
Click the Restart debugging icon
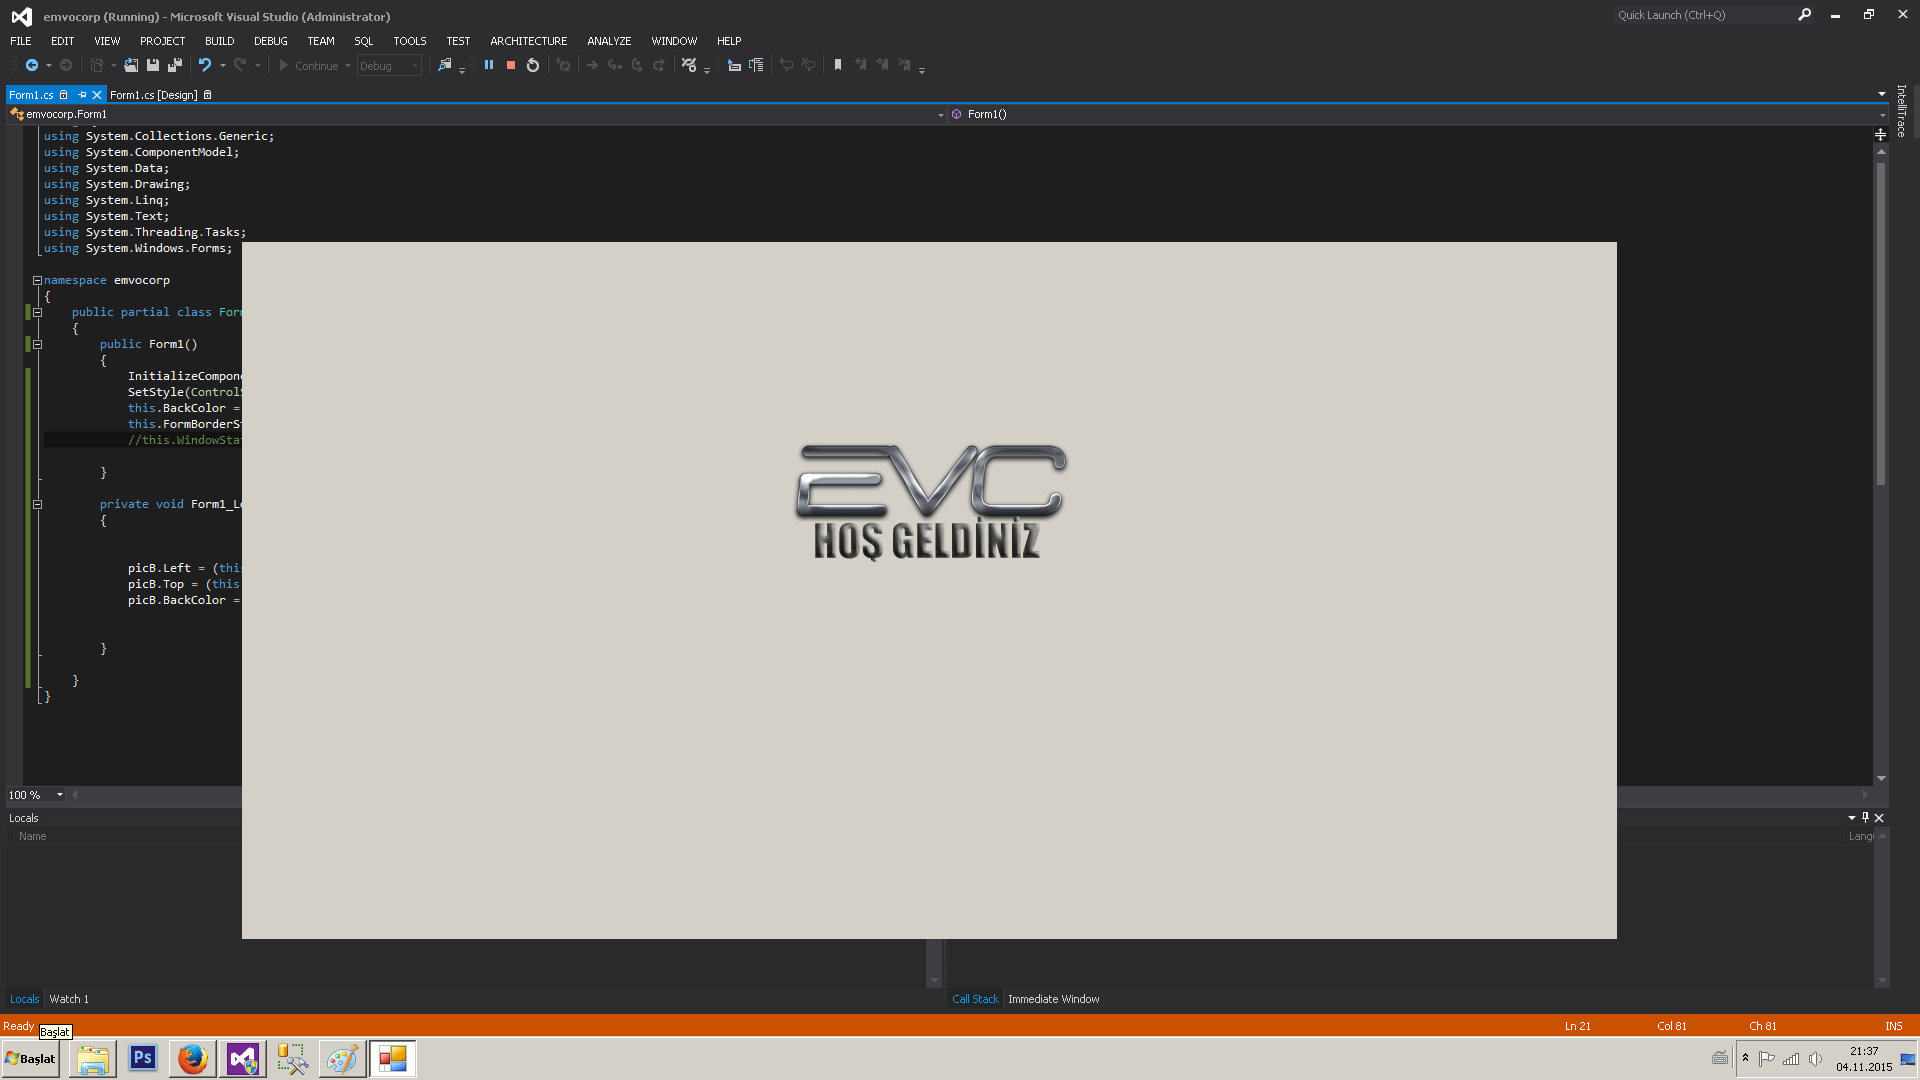point(533,65)
